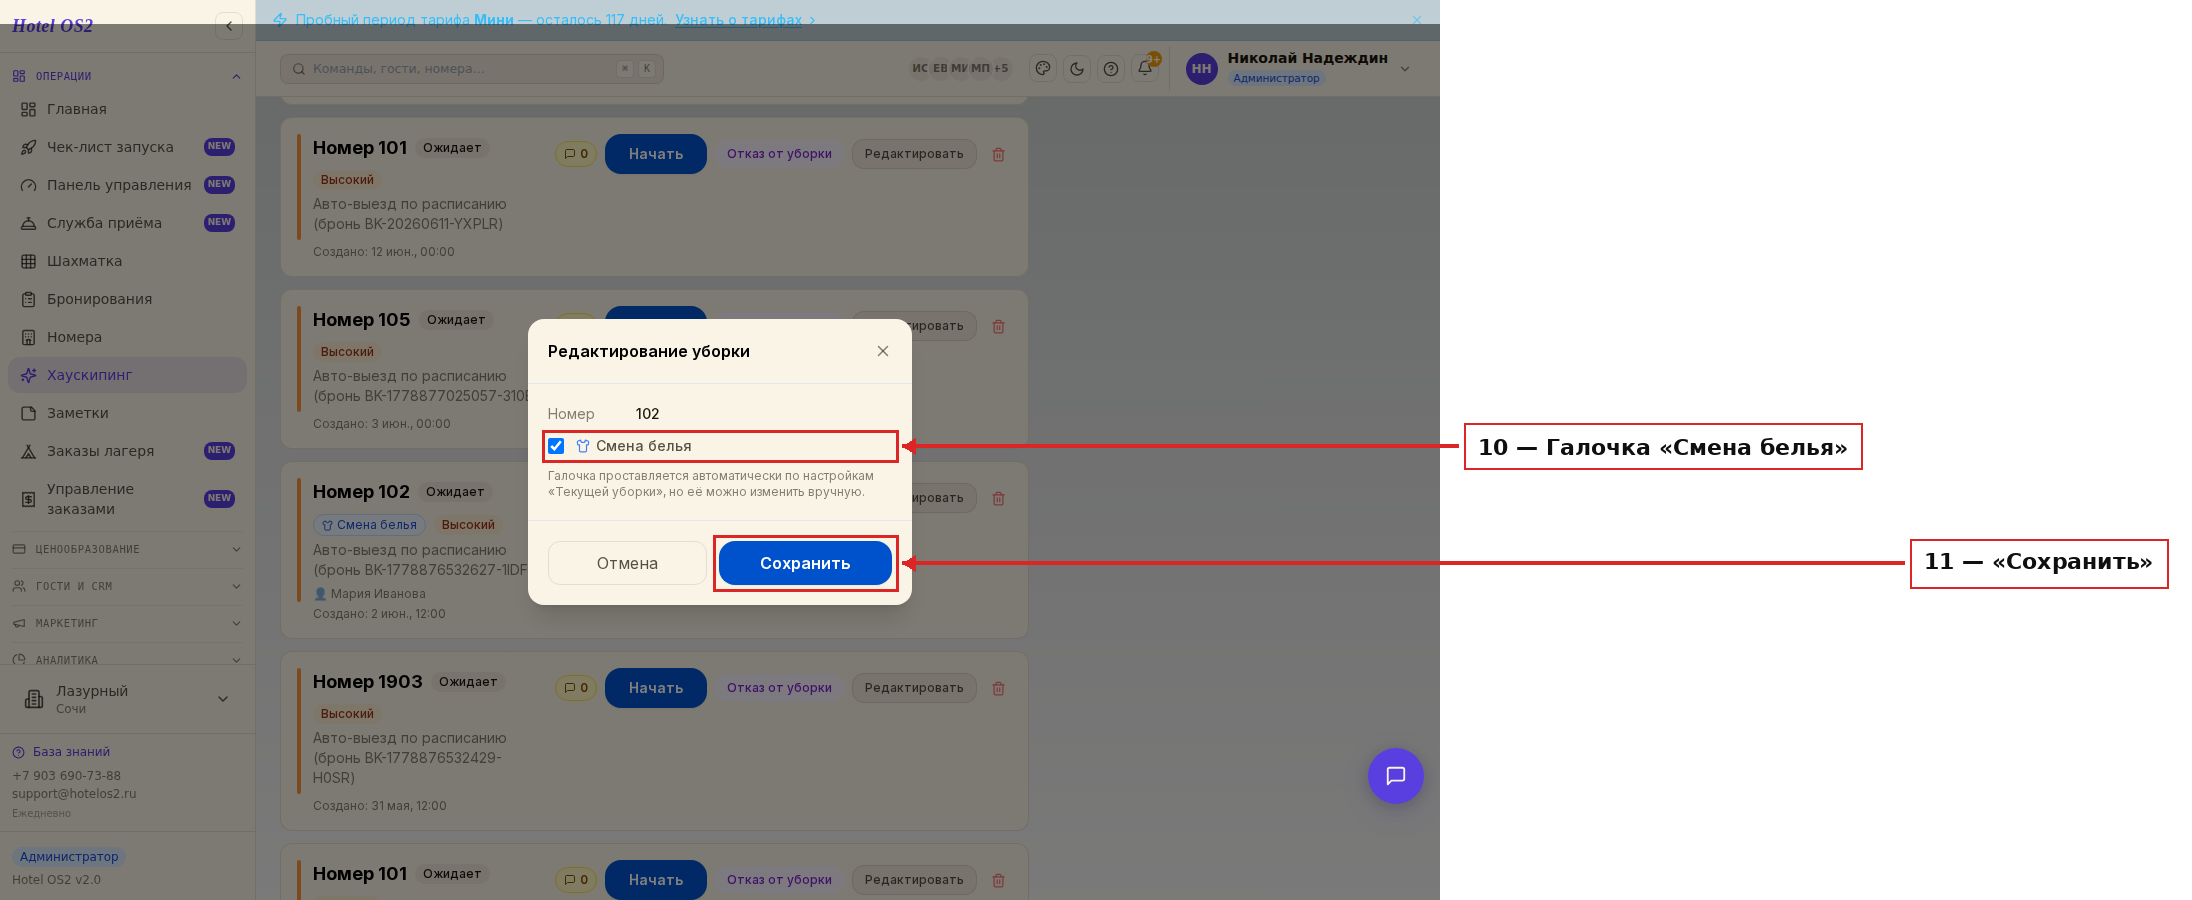Follow the Узнать о тарифах link

[x=738, y=20]
